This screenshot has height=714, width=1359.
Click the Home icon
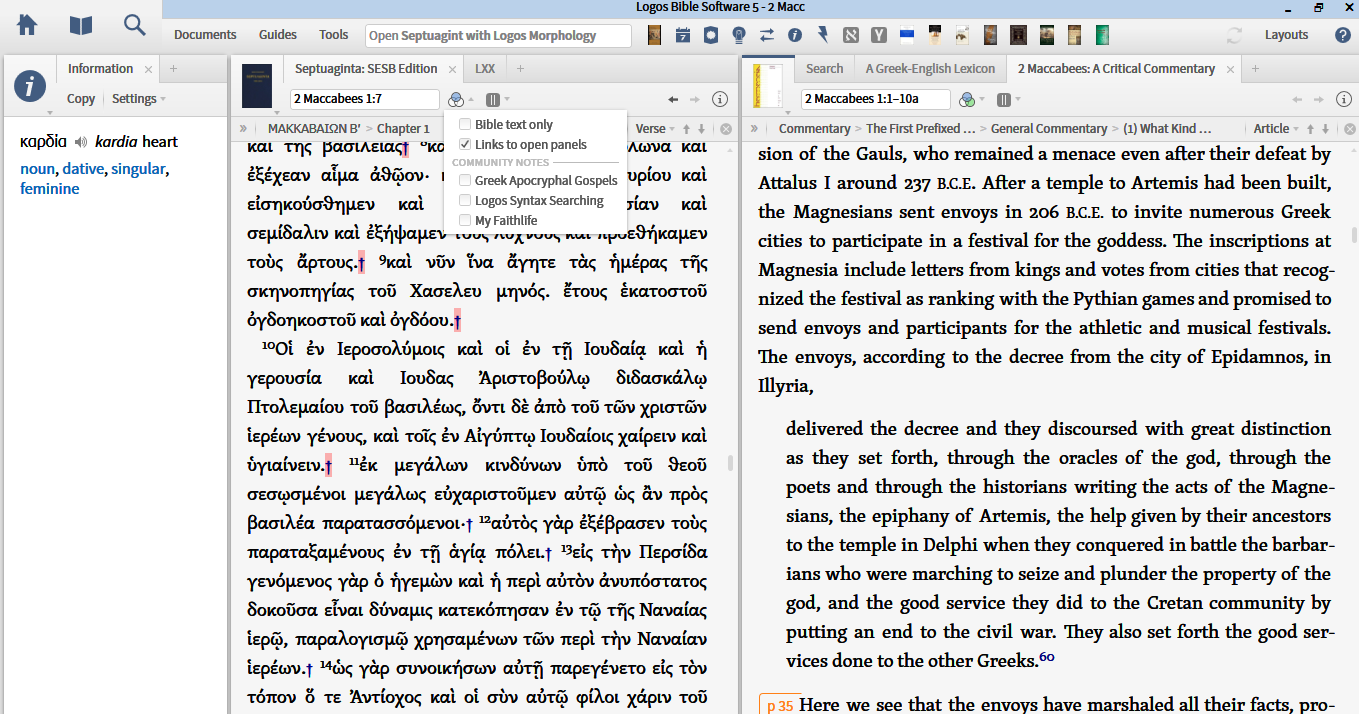(x=27, y=25)
